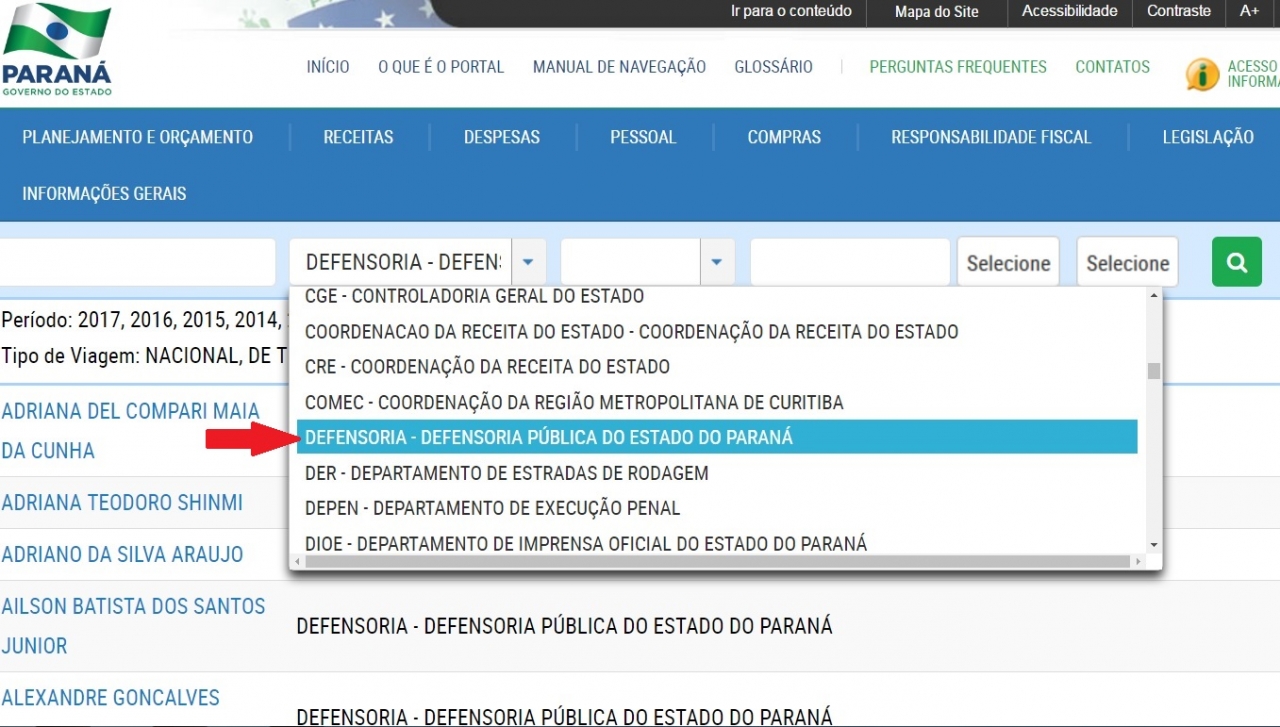
Task: Open Mapa do Site link
Action: click(x=937, y=12)
